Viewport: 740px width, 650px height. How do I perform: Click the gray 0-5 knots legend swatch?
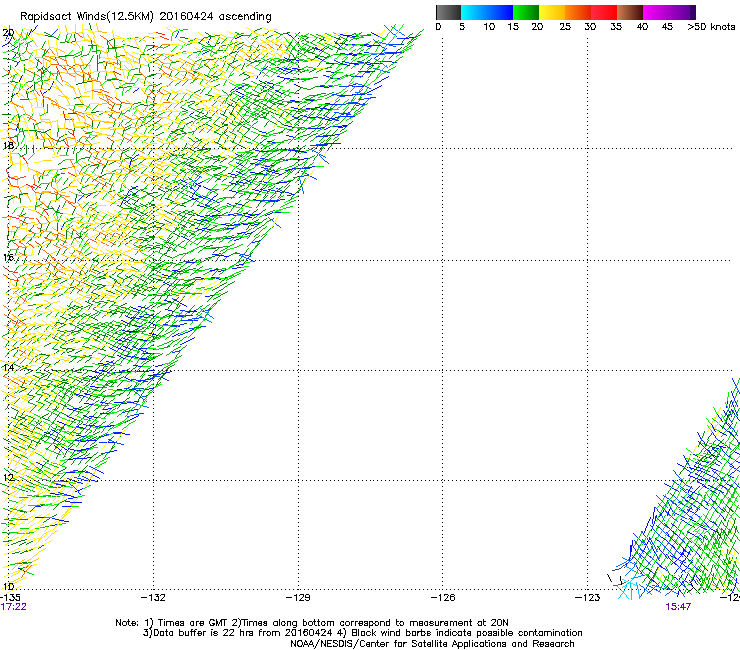pyautogui.click(x=448, y=12)
